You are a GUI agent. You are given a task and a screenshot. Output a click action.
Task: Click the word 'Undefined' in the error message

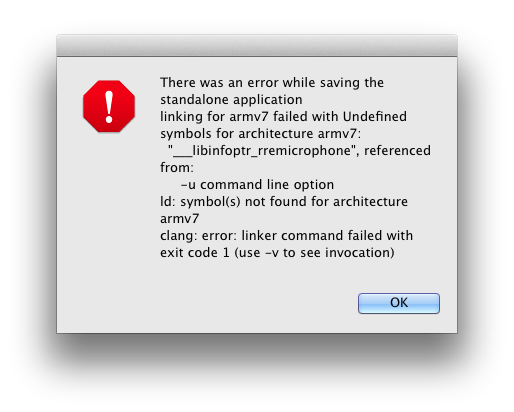(x=375, y=117)
